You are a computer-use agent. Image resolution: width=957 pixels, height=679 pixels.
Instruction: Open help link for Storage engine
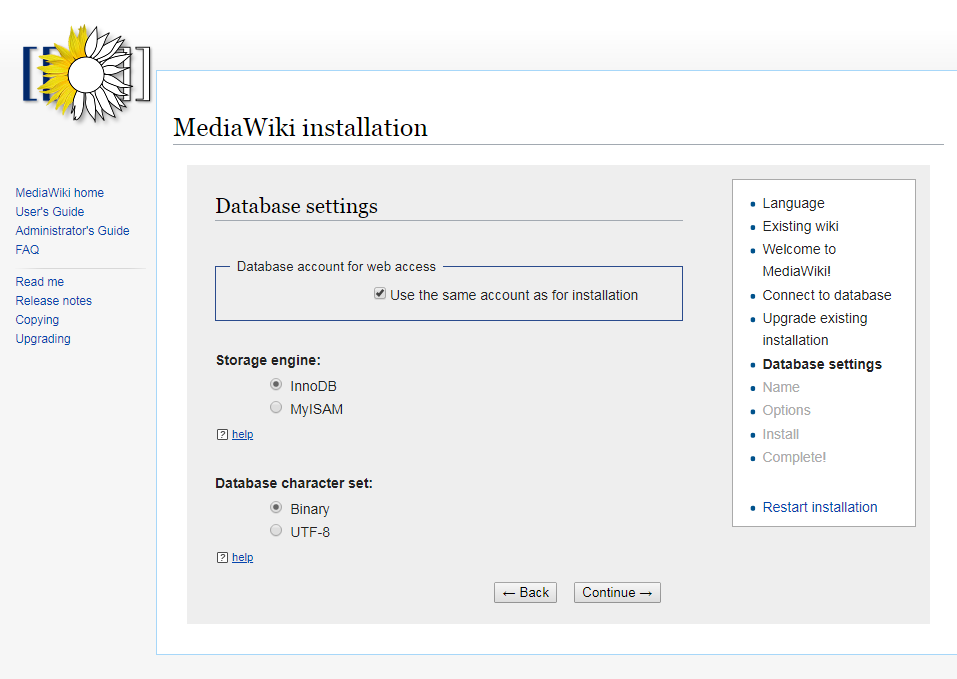242,434
